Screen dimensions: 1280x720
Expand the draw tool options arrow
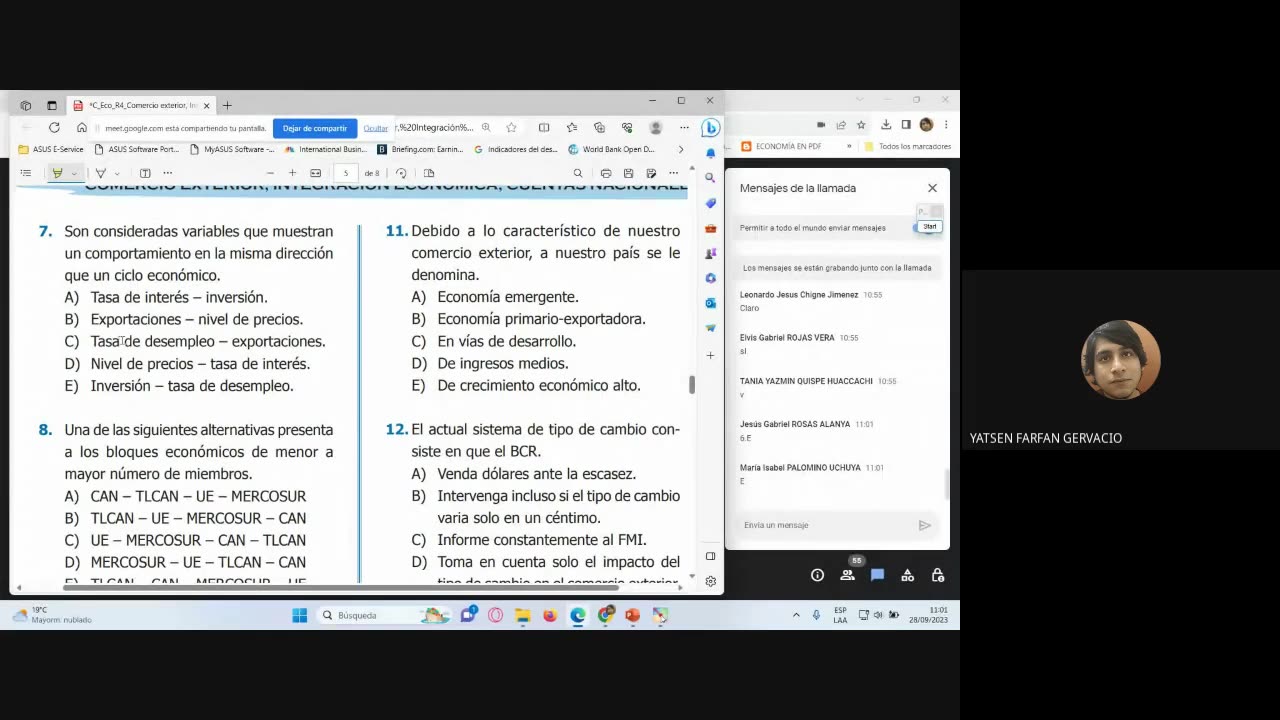pyautogui.click(x=117, y=173)
